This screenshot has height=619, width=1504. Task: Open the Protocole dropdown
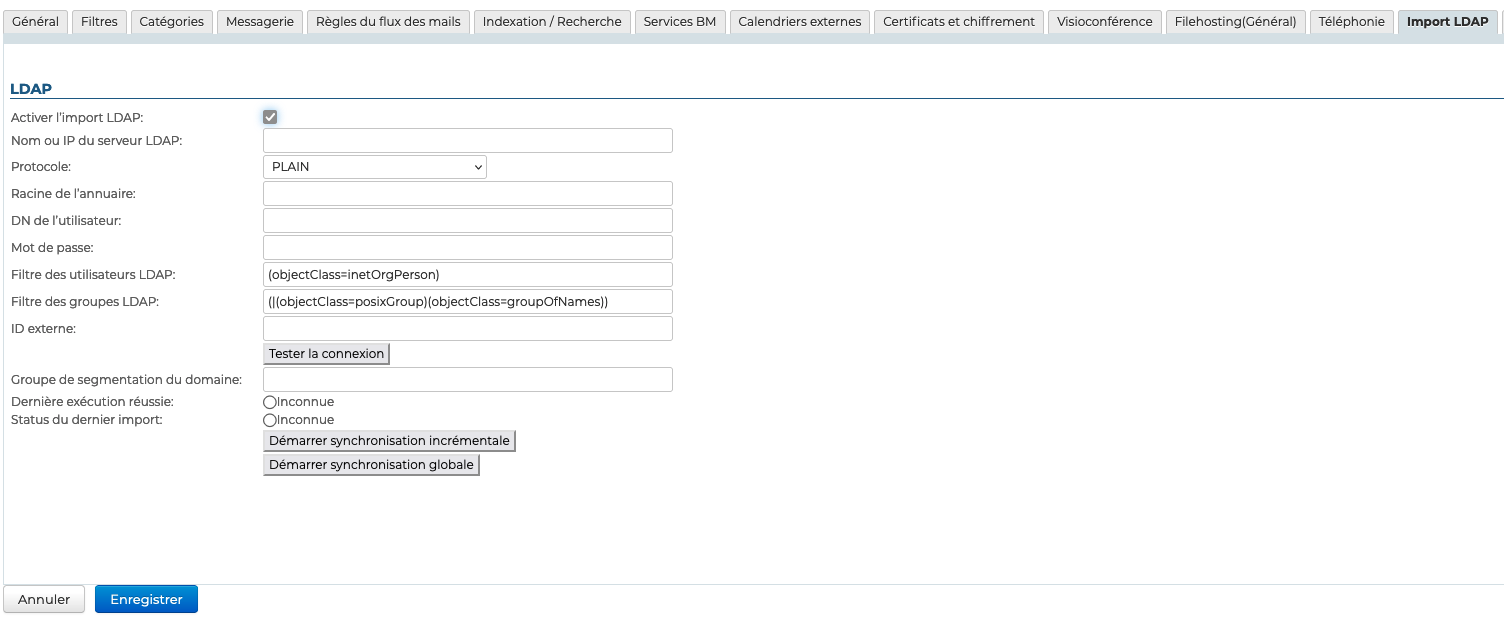(x=375, y=167)
